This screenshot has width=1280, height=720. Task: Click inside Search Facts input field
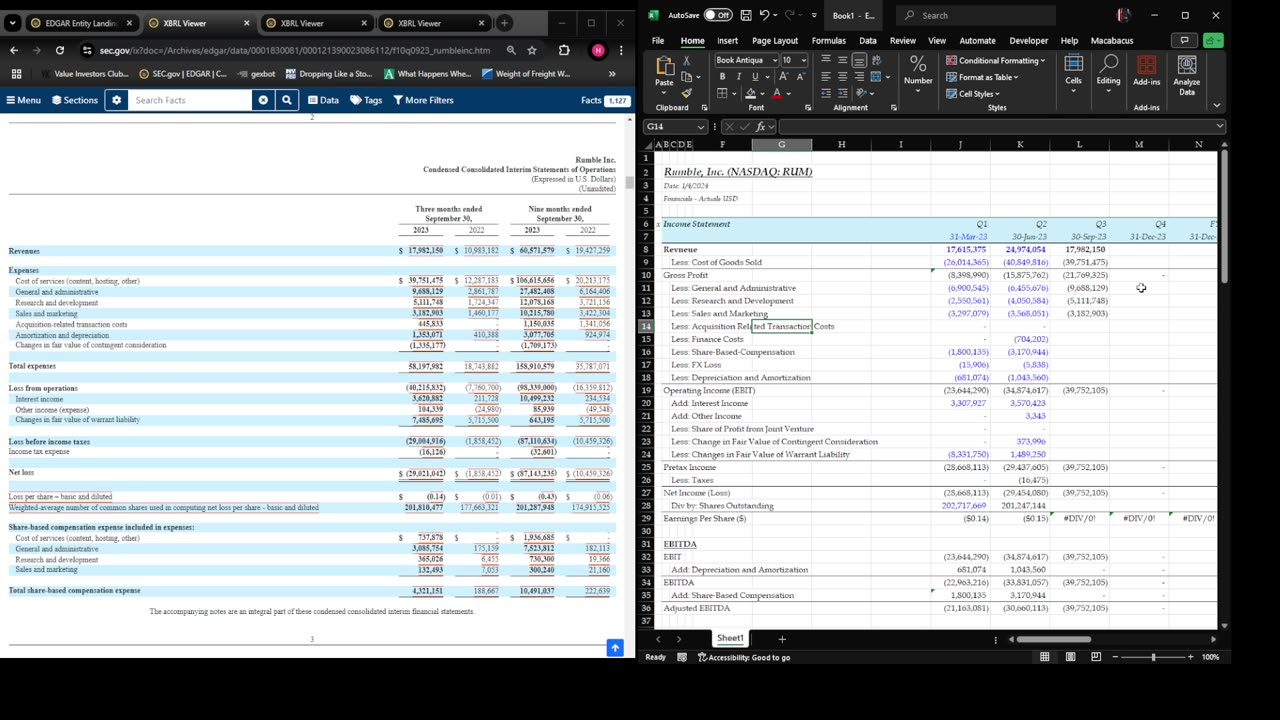click(191, 100)
